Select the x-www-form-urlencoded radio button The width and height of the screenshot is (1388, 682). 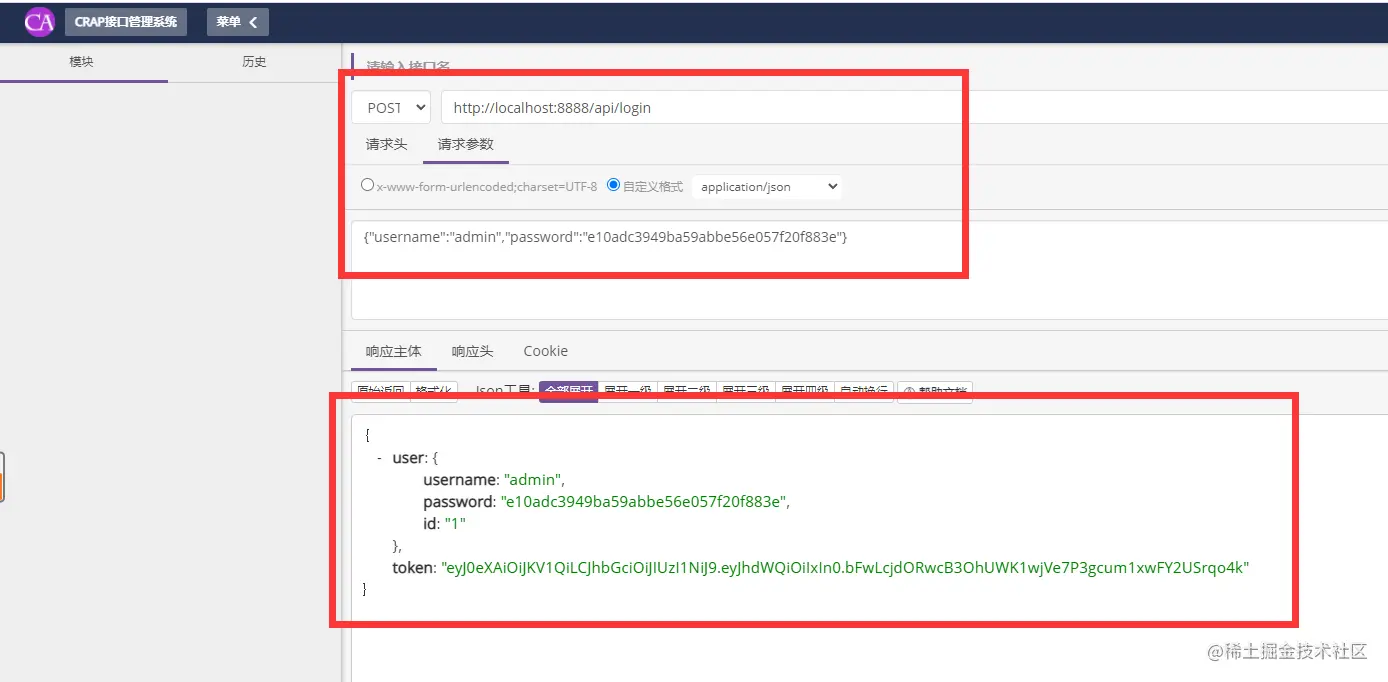click(367, 185)
